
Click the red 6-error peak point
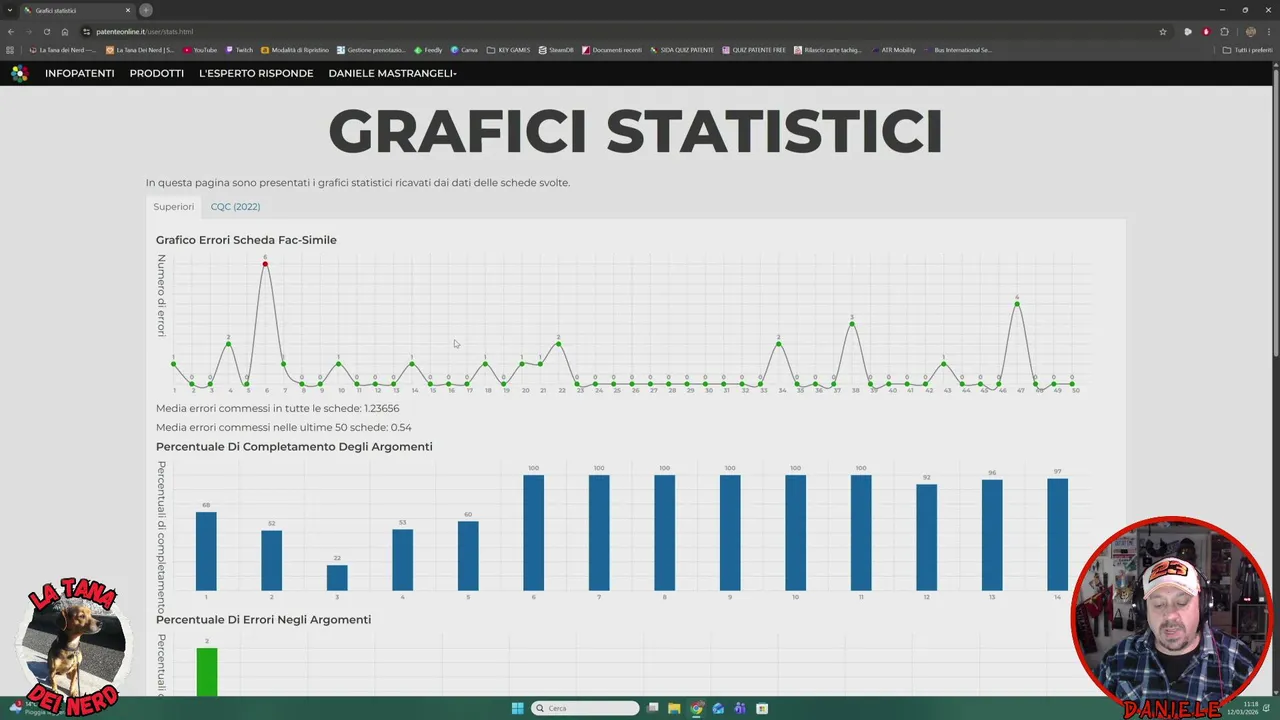coord(265,264)
